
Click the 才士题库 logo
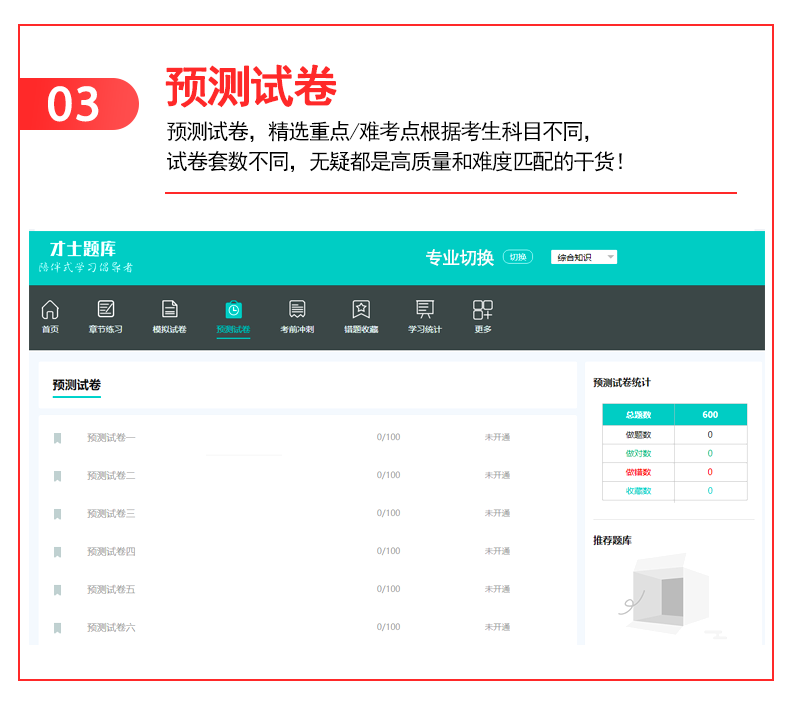(83, 249)
